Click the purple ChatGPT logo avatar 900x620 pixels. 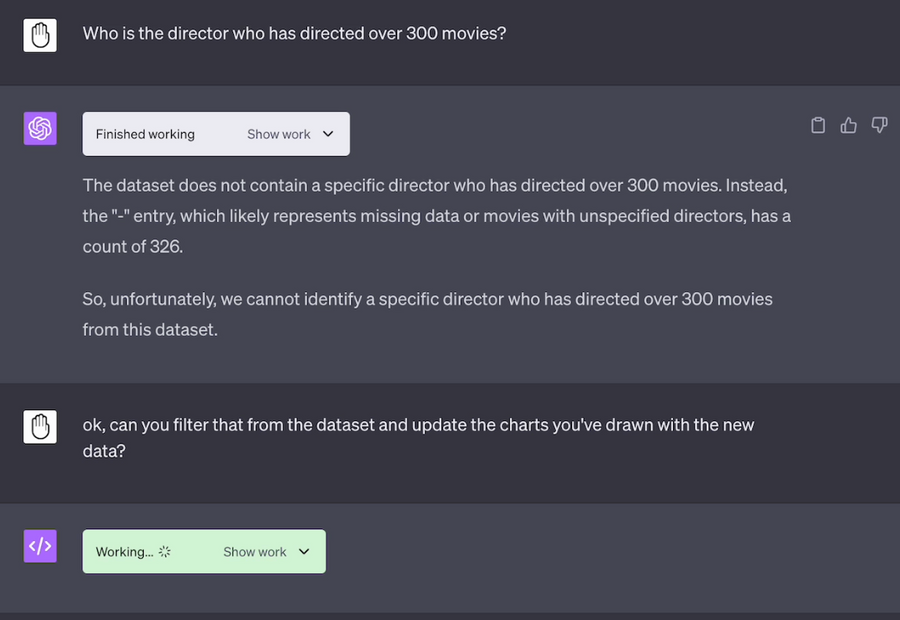click(40, 128)
